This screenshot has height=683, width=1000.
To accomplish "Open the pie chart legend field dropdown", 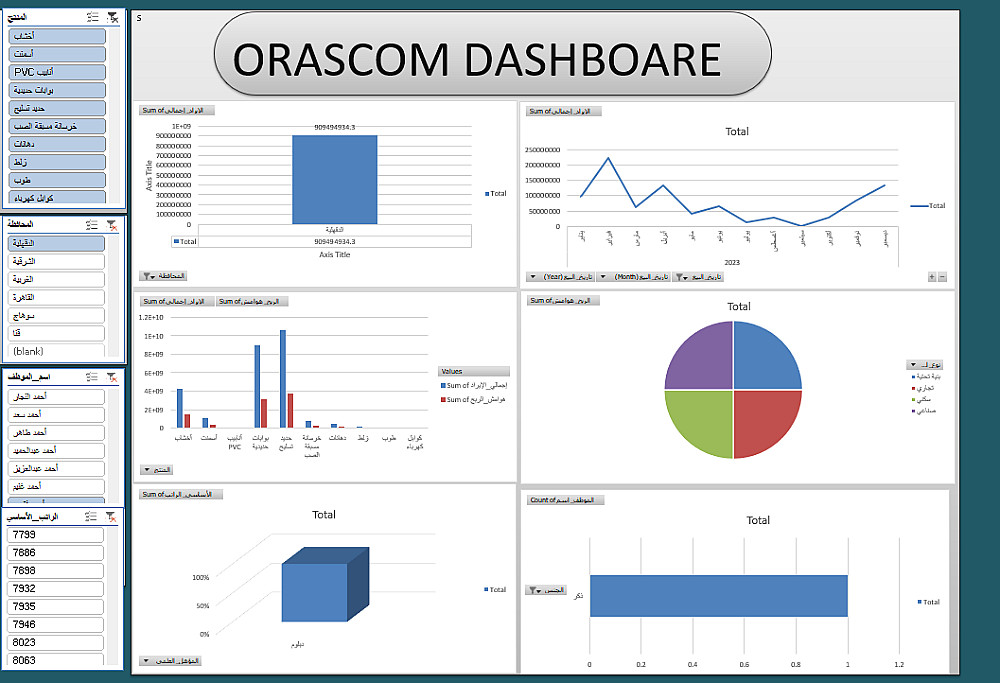I will (x=925, y=365).
